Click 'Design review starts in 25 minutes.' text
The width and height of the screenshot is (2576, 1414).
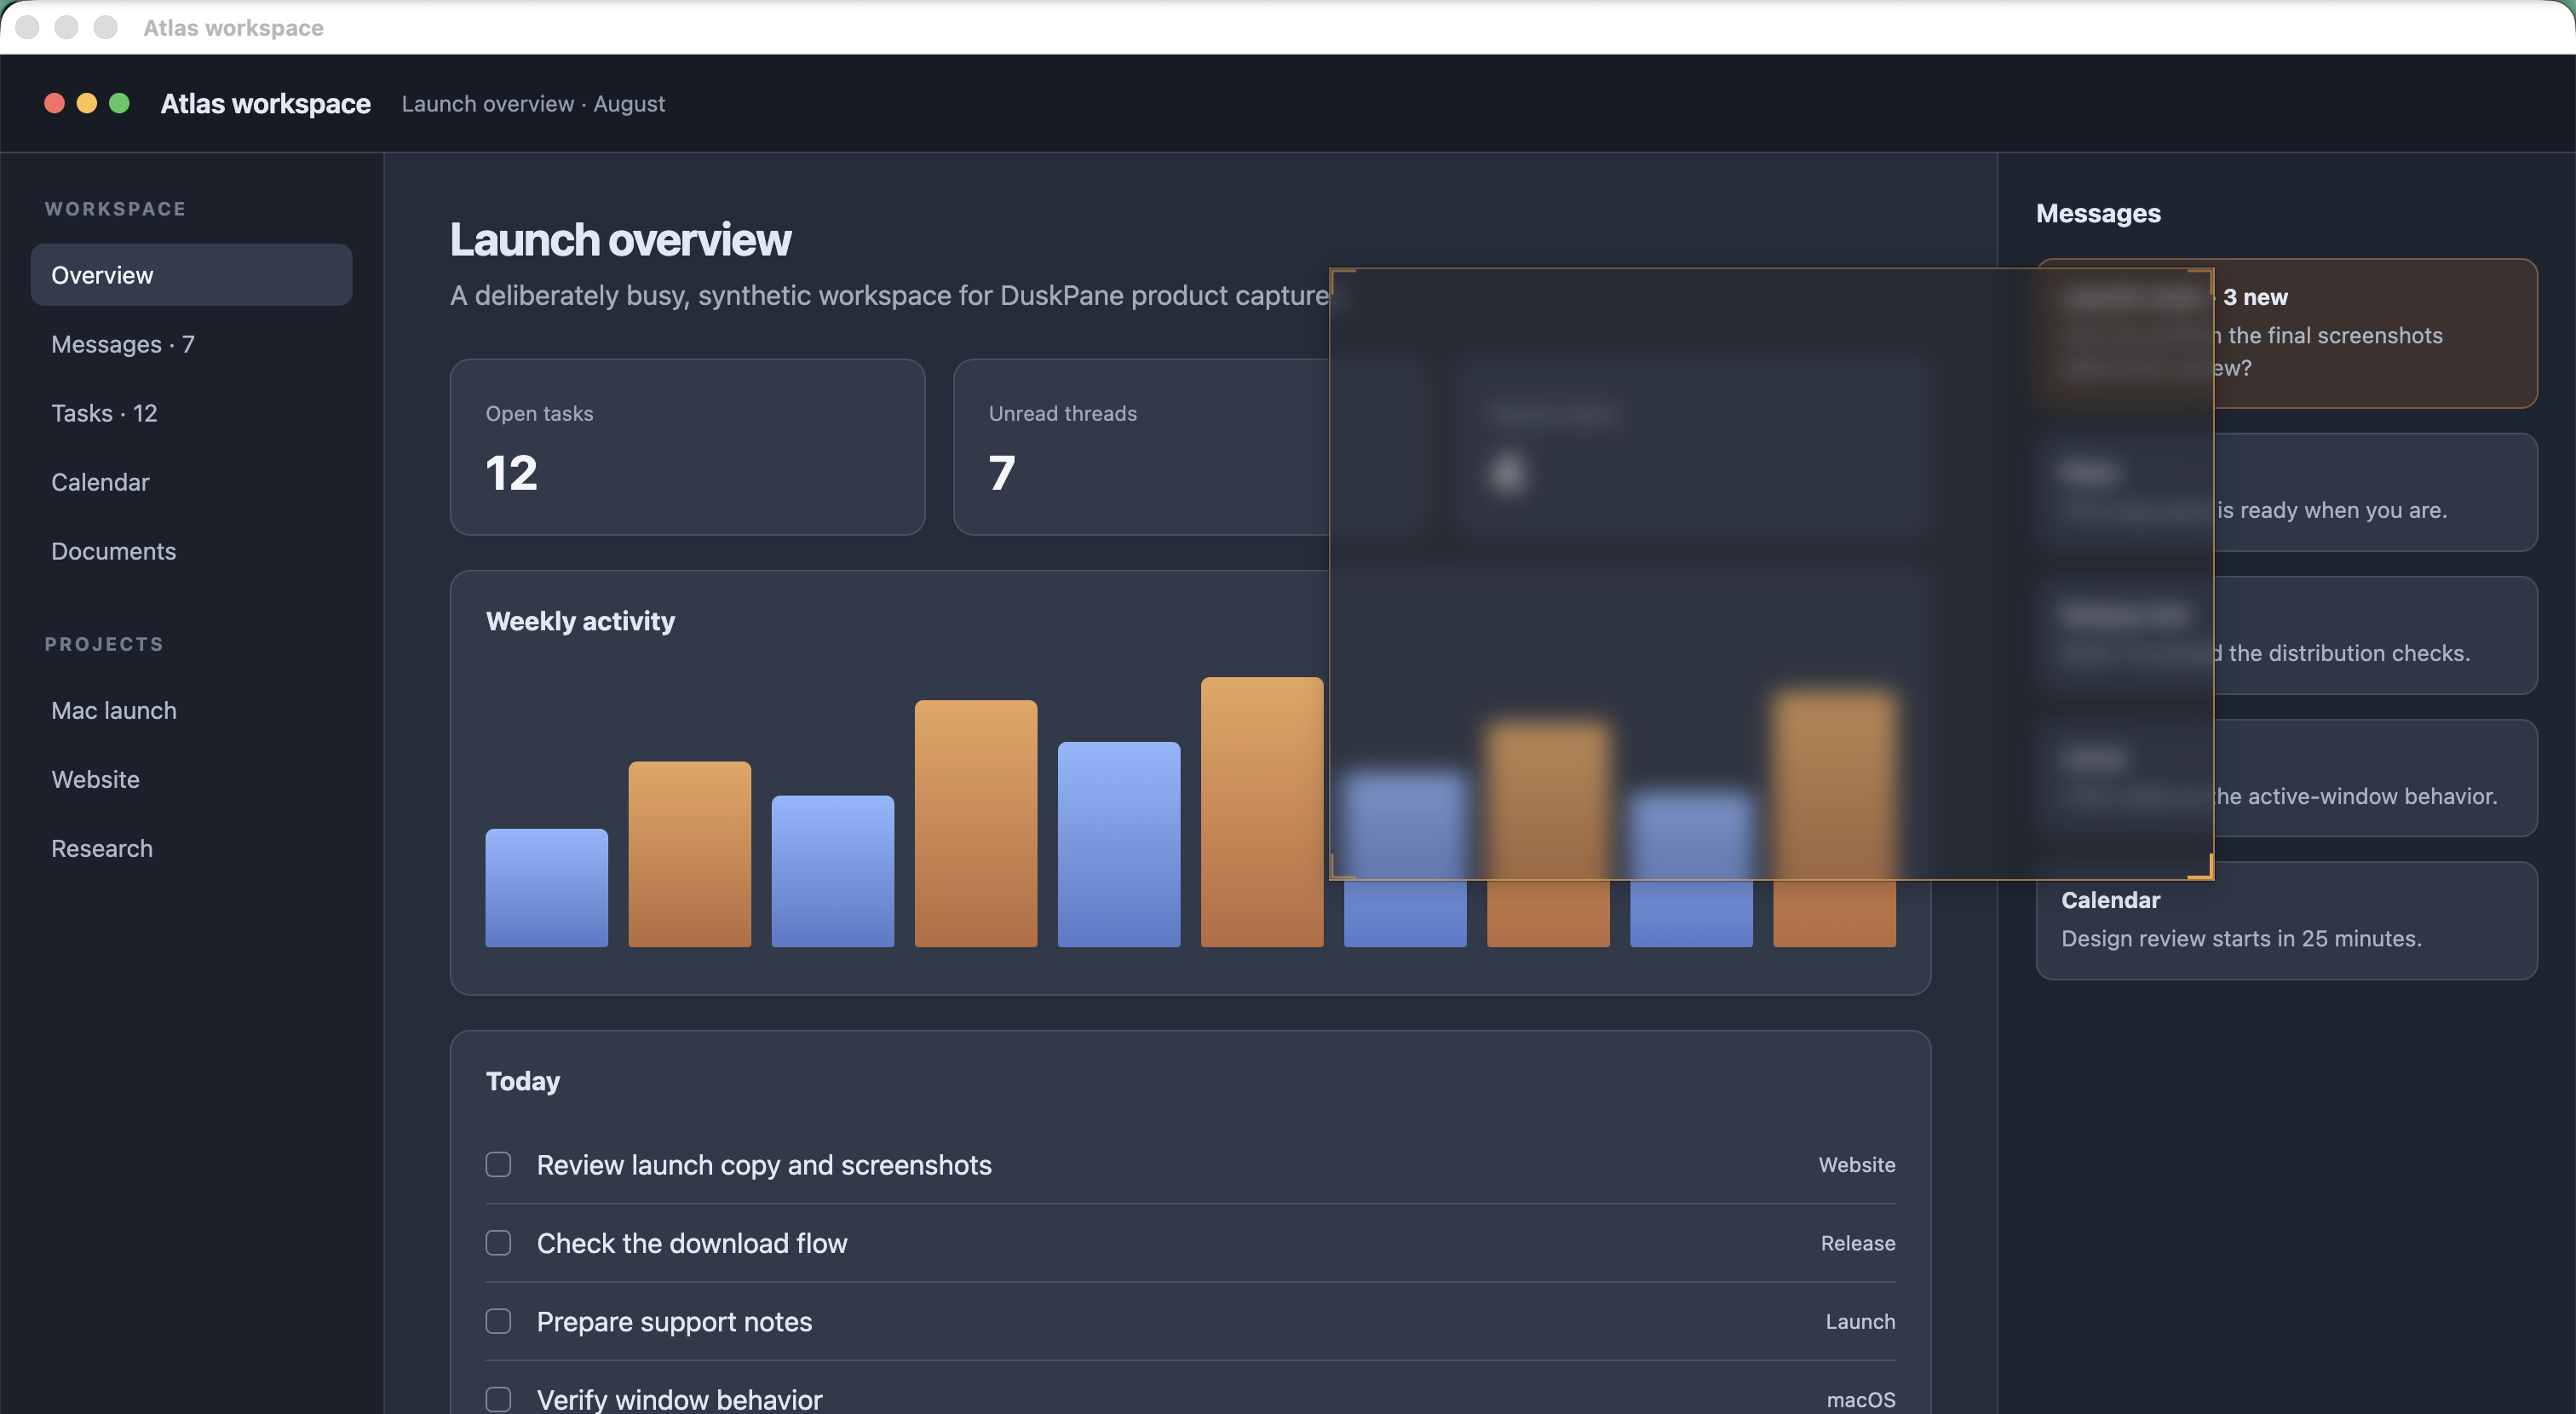click(2241, 939)
